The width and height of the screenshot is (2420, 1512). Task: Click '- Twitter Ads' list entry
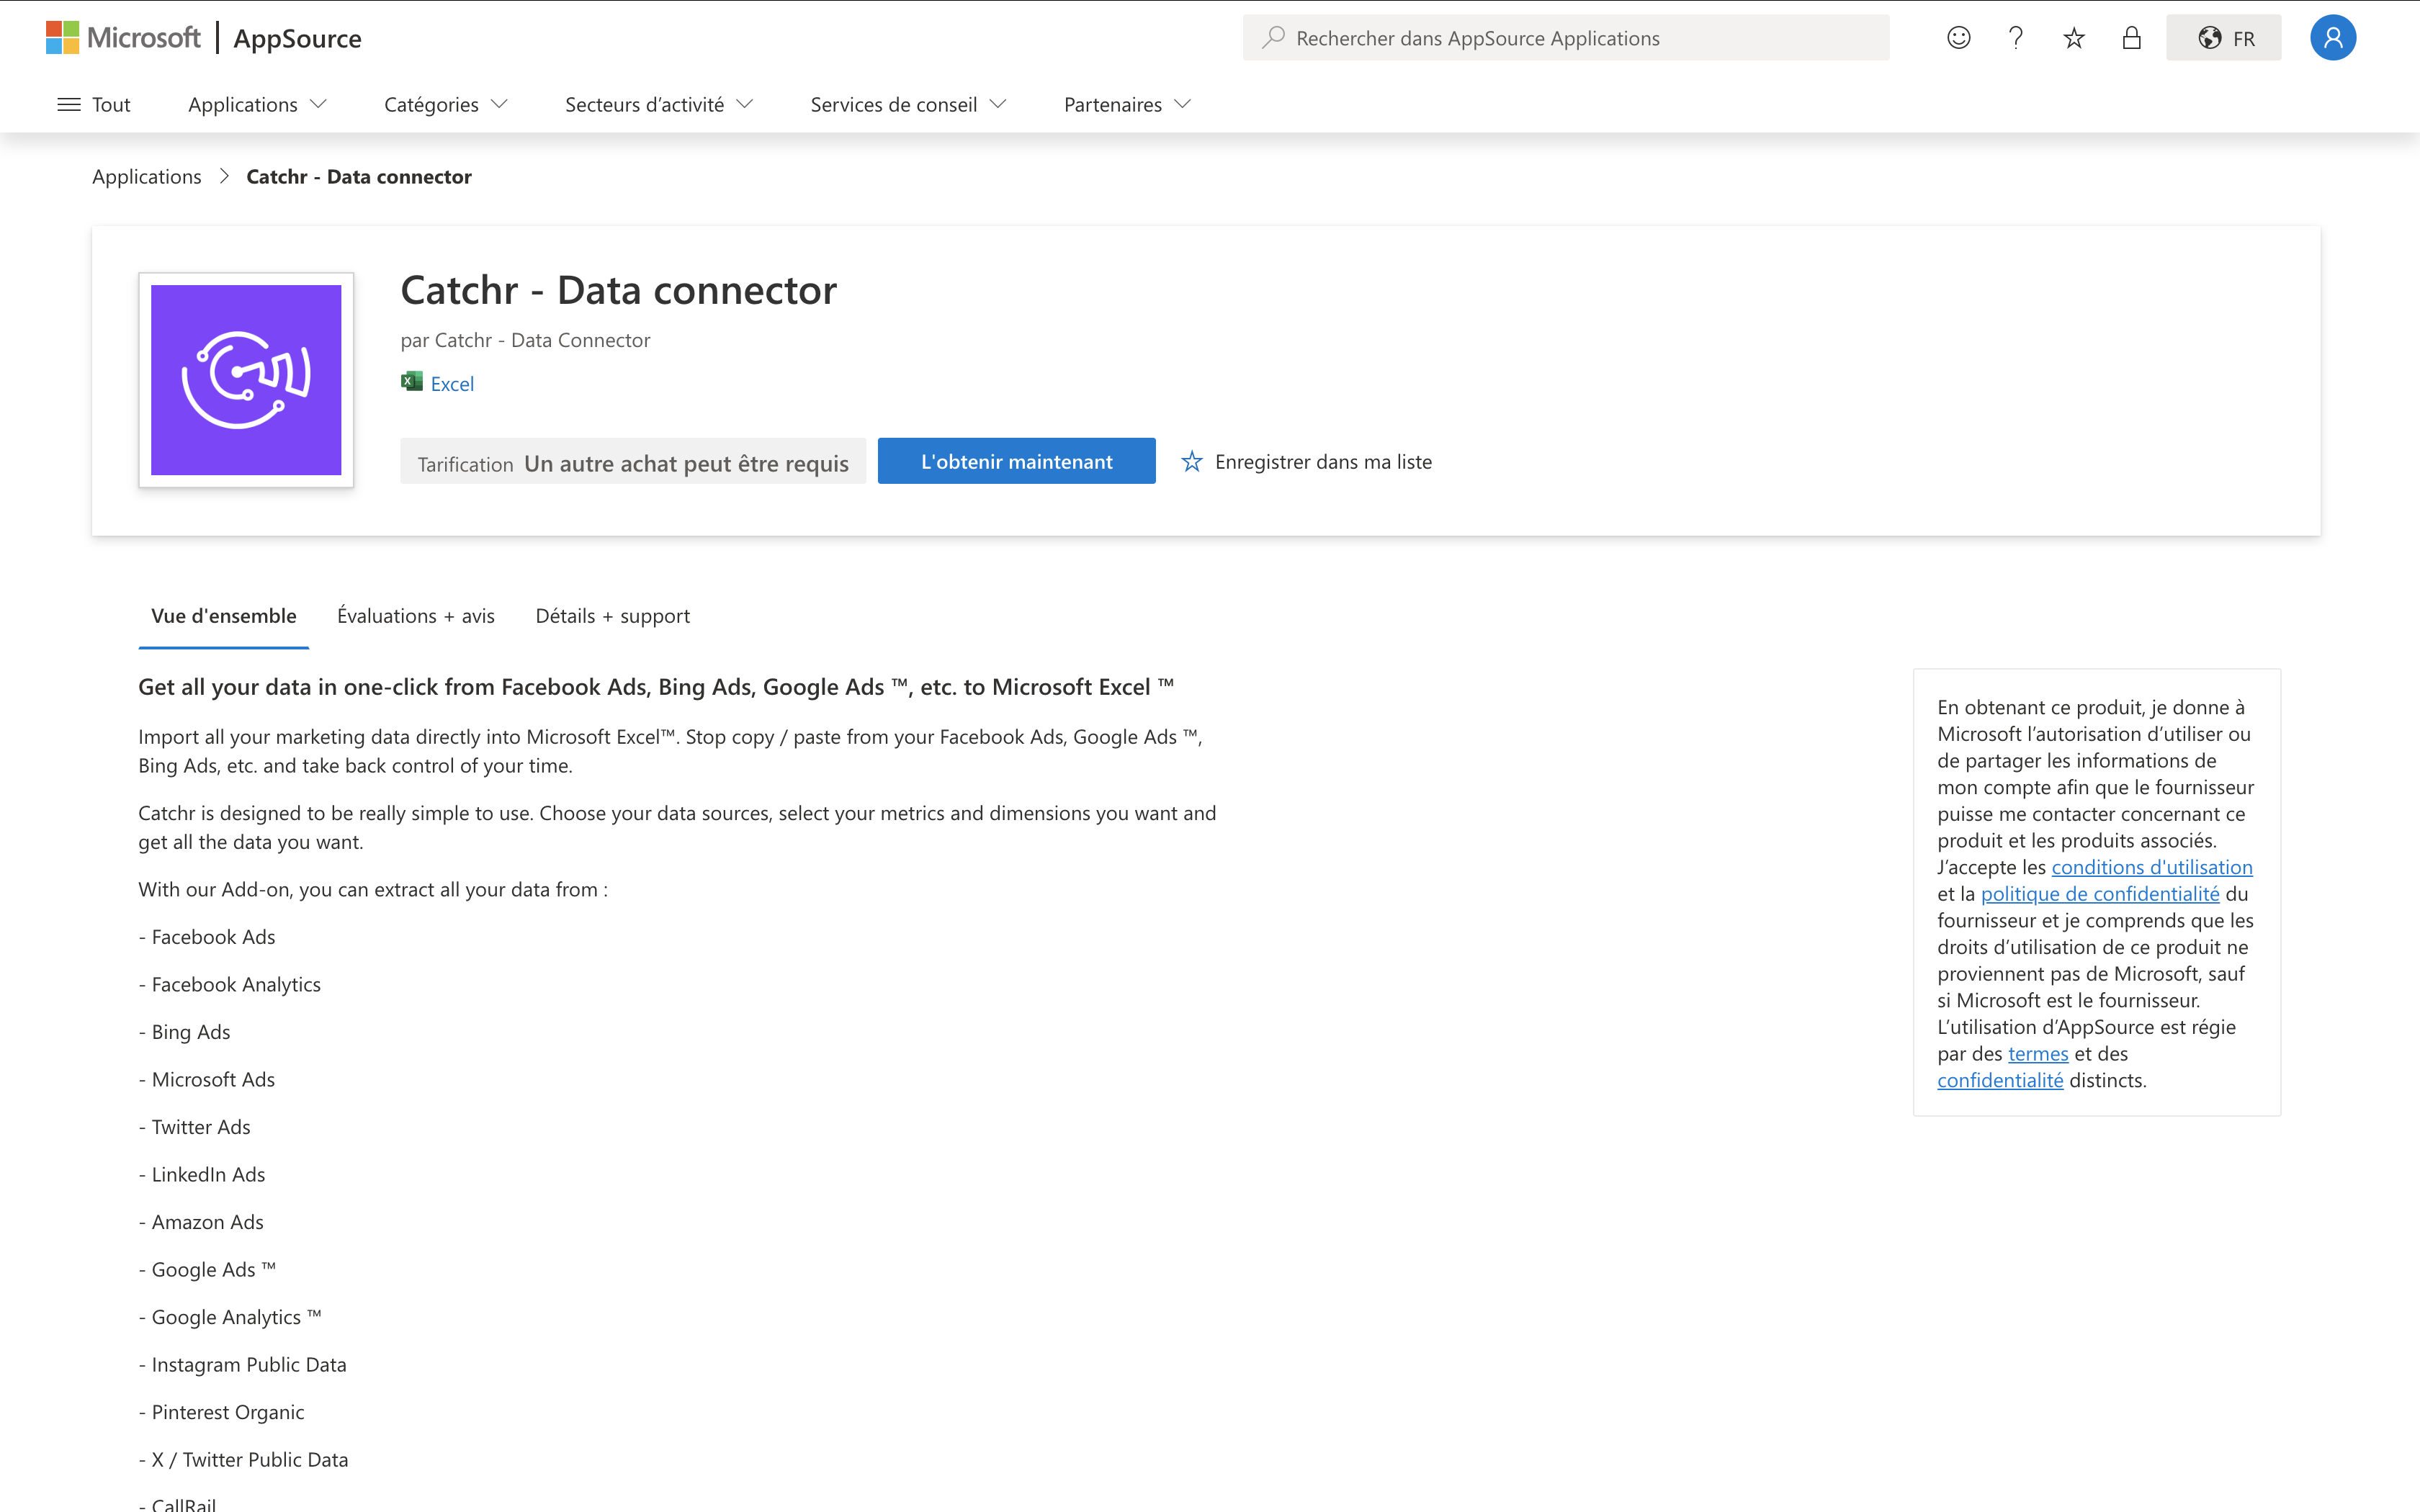pyautogui.click(x=195, y=1127)
